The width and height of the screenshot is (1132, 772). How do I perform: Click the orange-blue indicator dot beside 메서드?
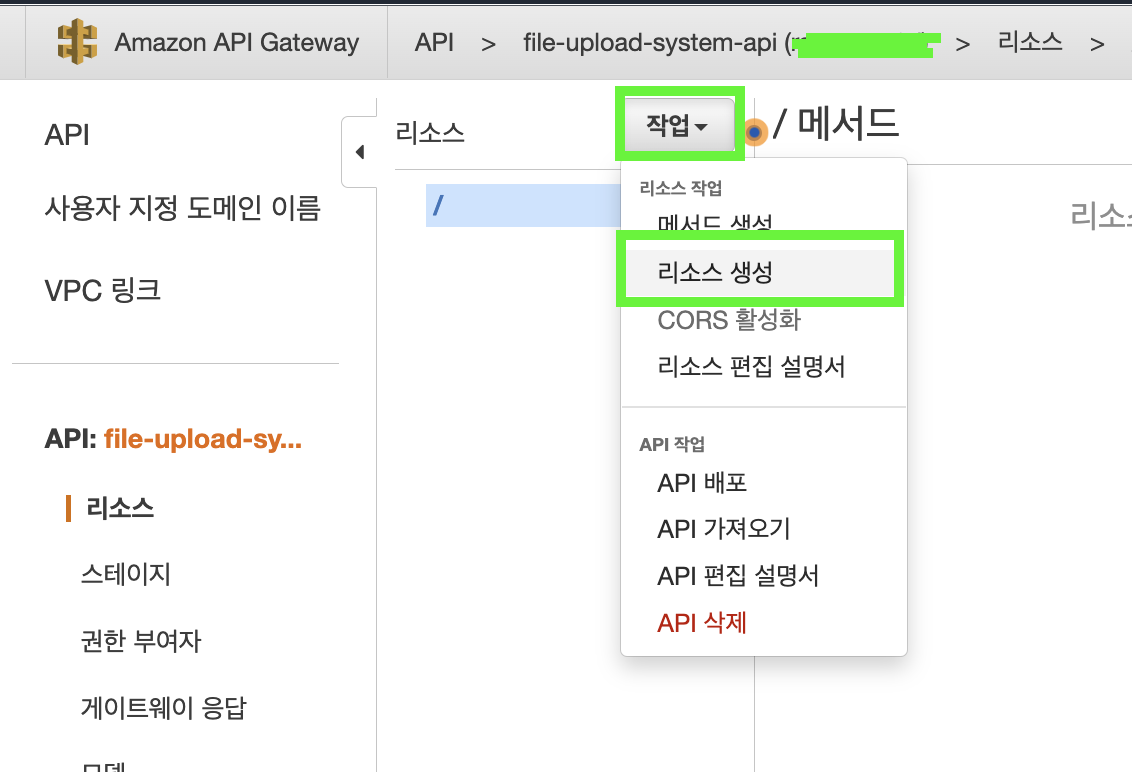(754, 132)
